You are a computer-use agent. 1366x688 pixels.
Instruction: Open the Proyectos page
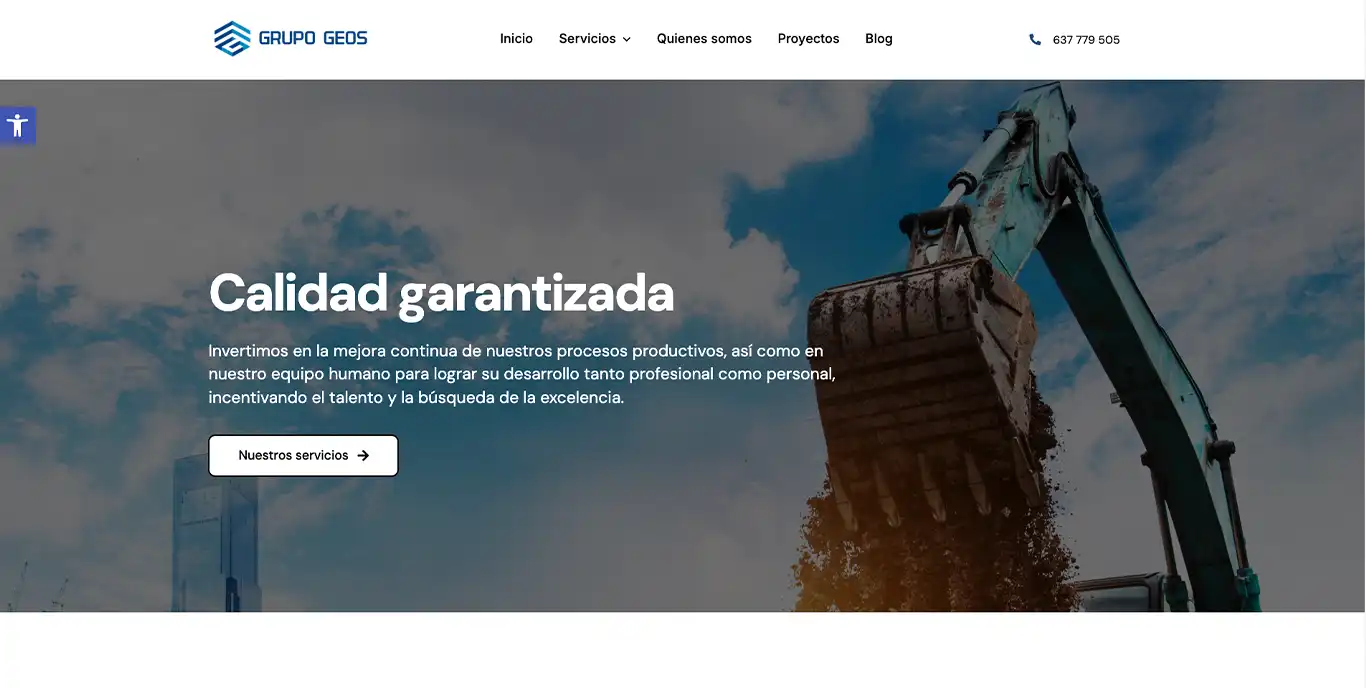click(808, 39)
